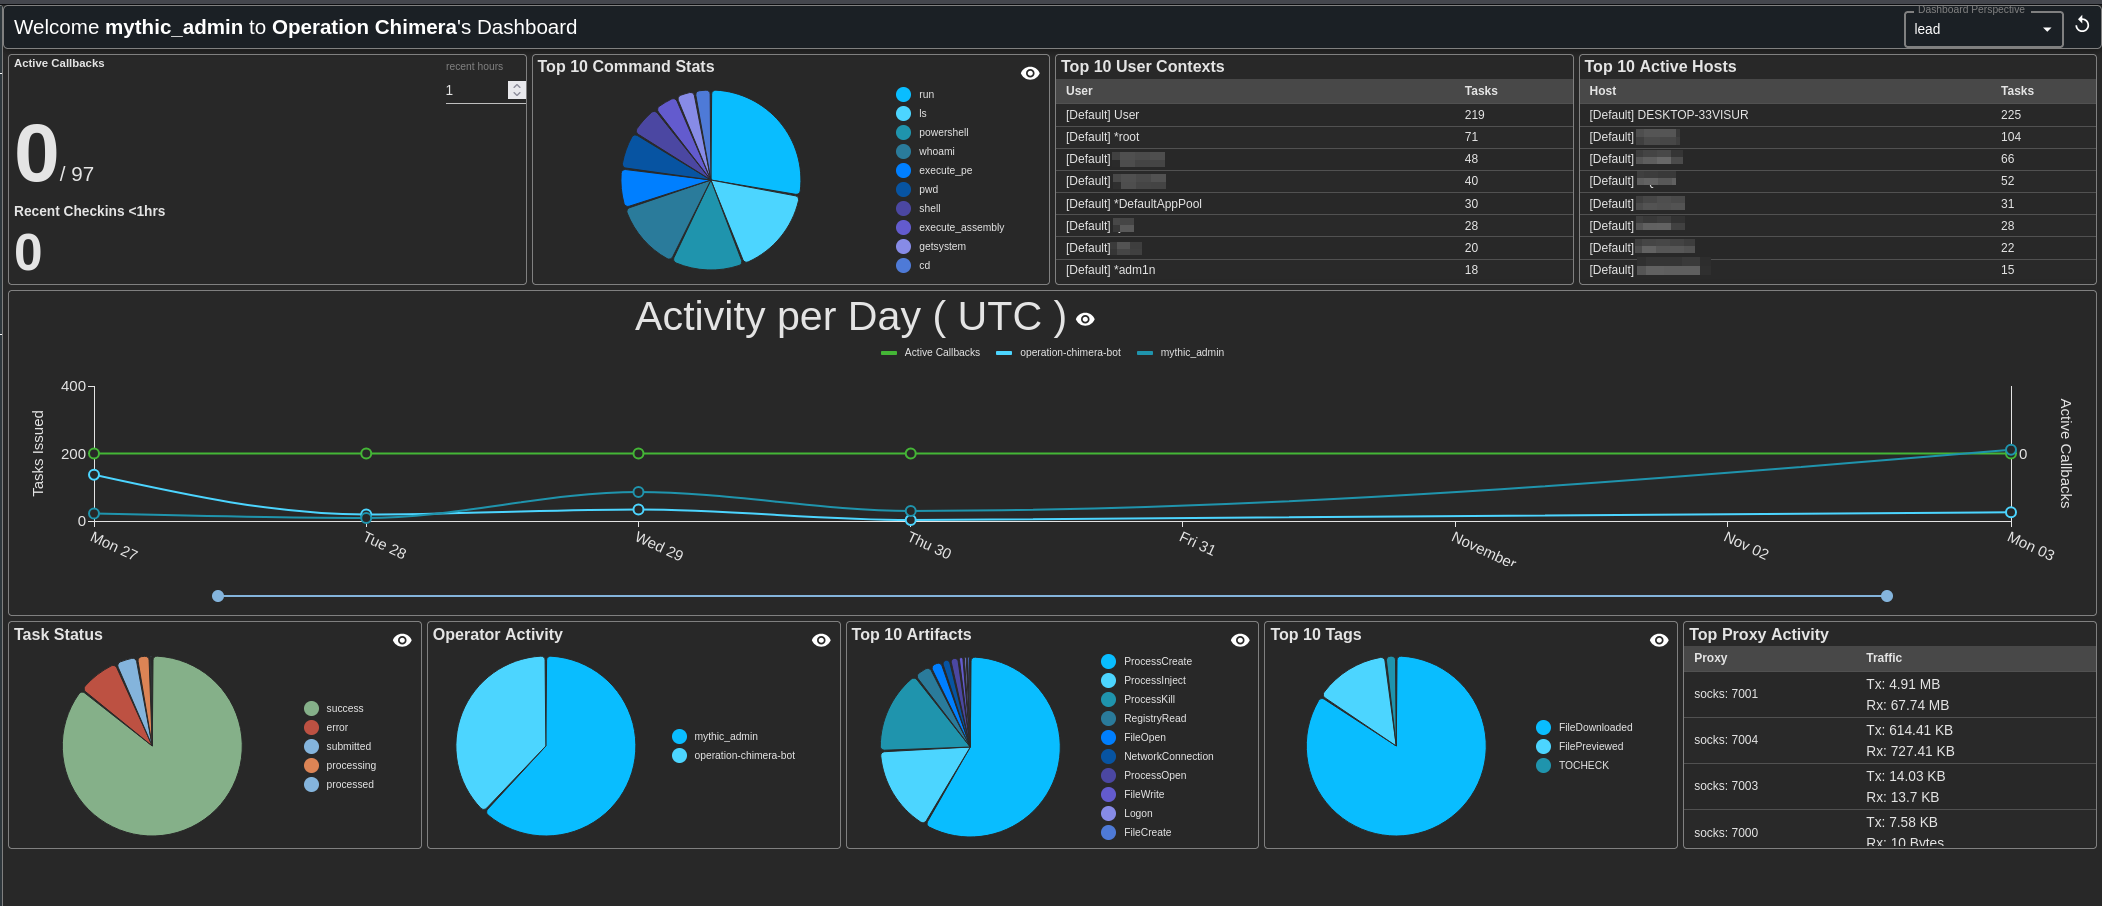Click operation-chimera-bot in the chart legend

(x=1058, y=353)
